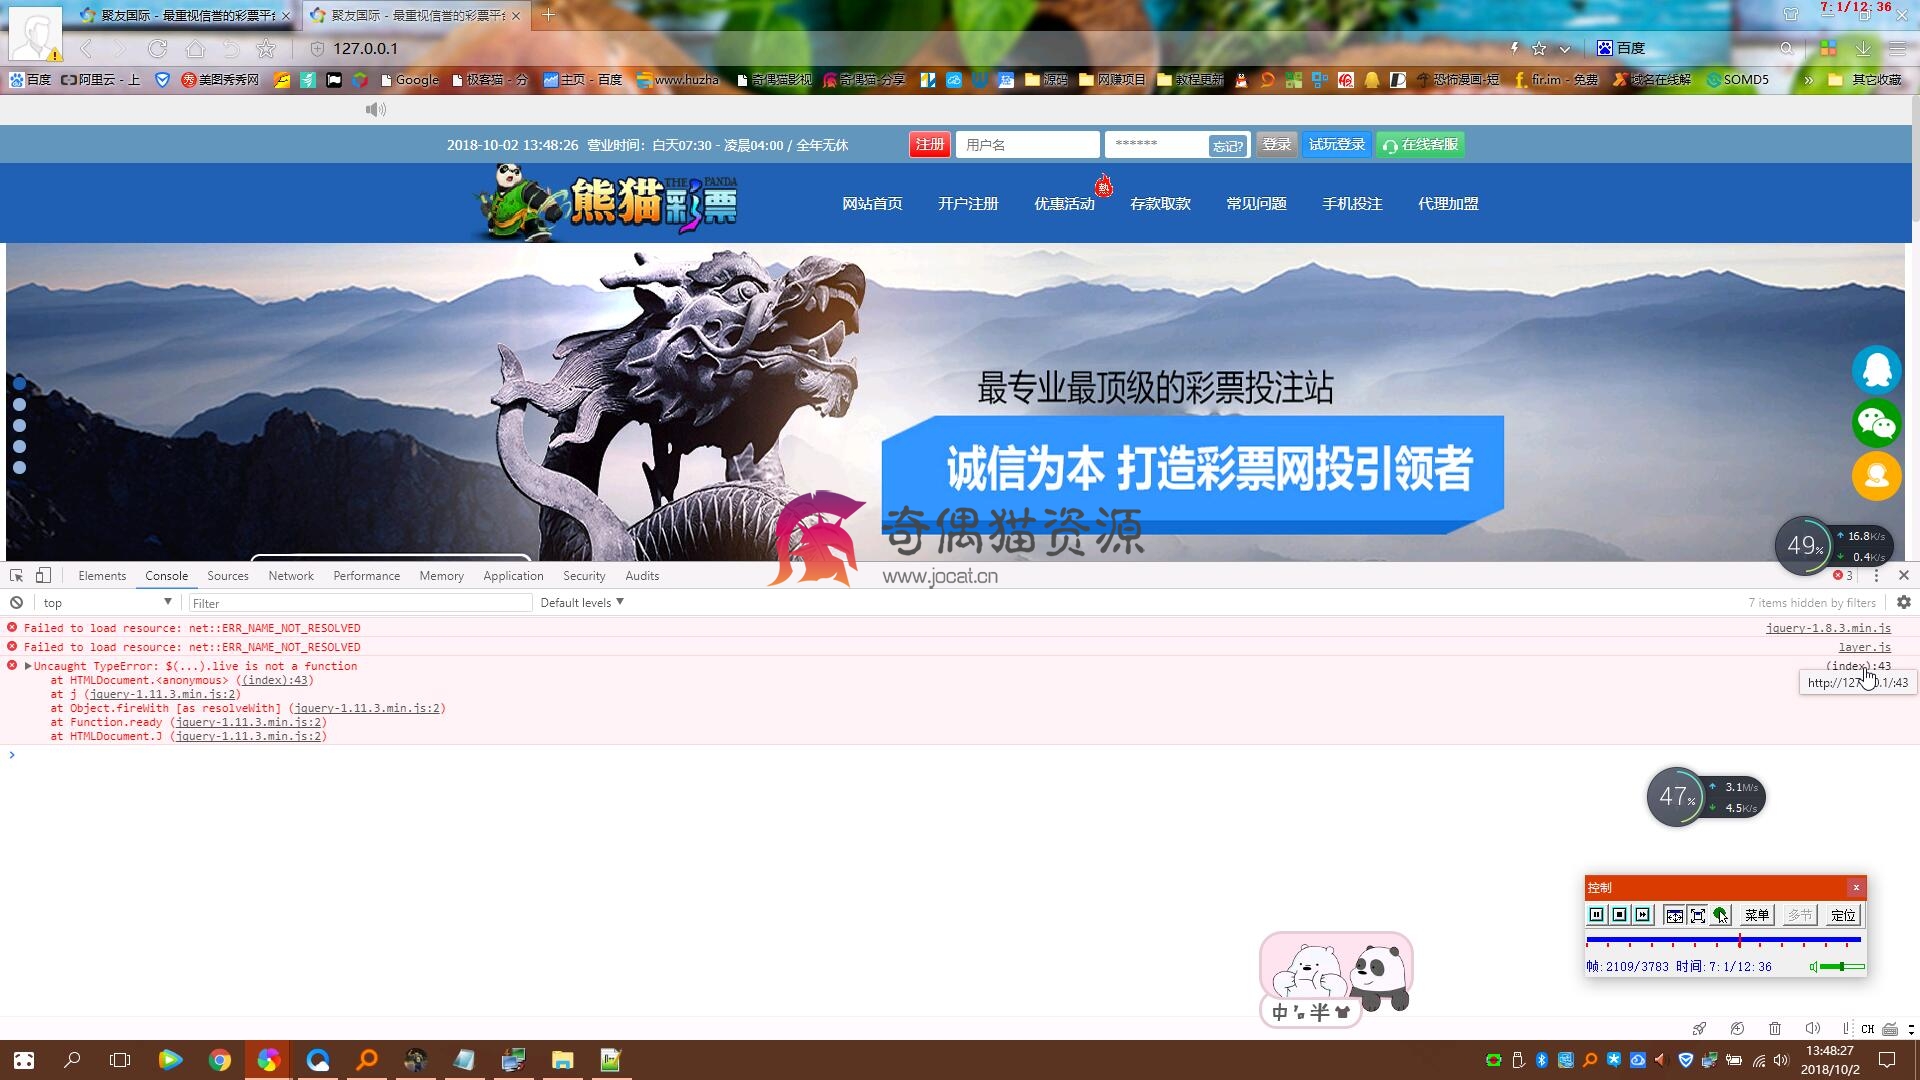Switch to the Sources tab
Viewport: 1920px width, 1080px height.
pyautogui.click(x=228, y=576)
